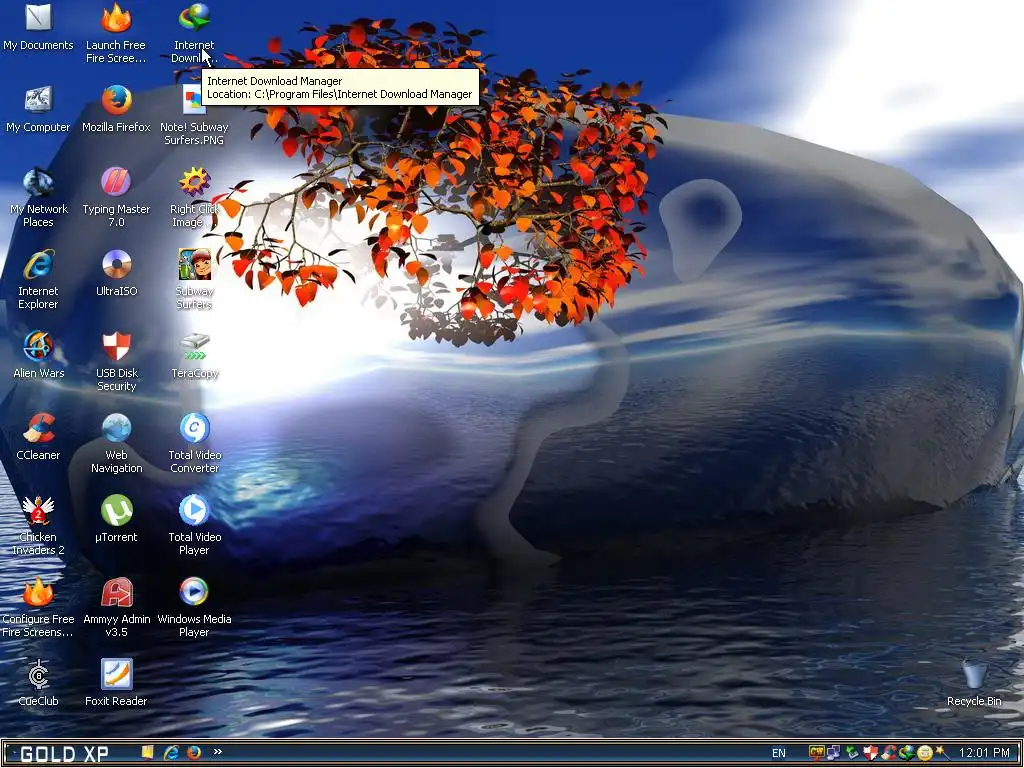Viewport: 1024px width, 768px height.
Task: Click the Show Desktop quick launch icon
Action: 148,752
